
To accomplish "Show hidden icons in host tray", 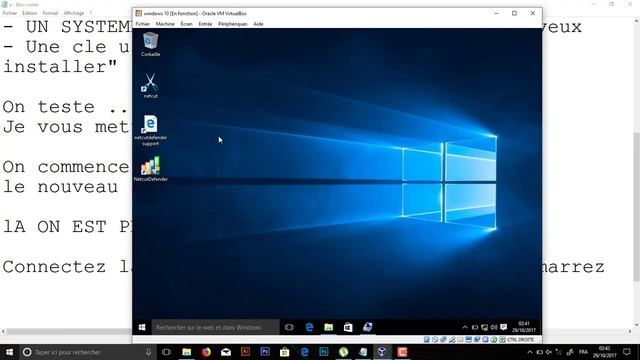I will tap(530, 352).
